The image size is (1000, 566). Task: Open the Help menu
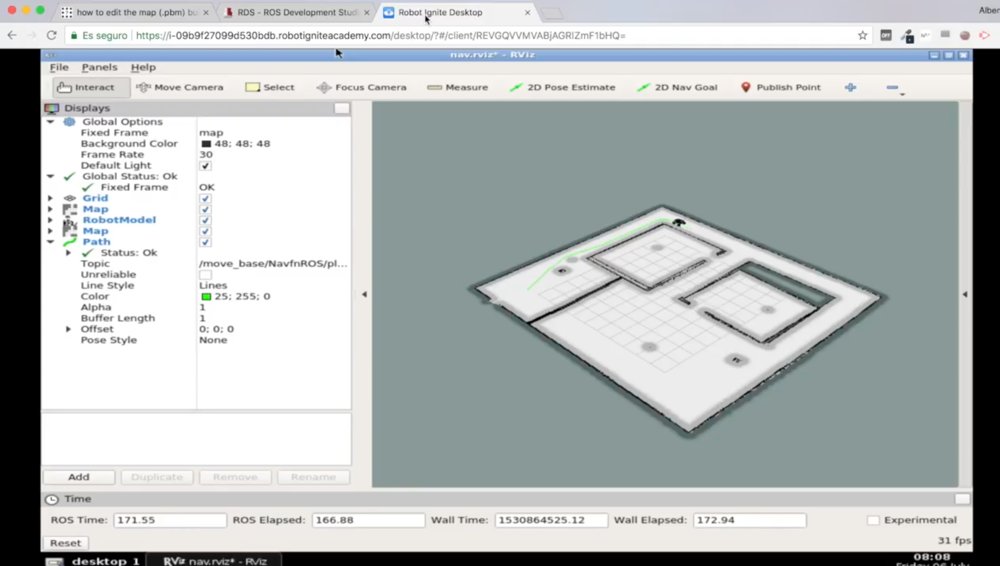(143, 67)
